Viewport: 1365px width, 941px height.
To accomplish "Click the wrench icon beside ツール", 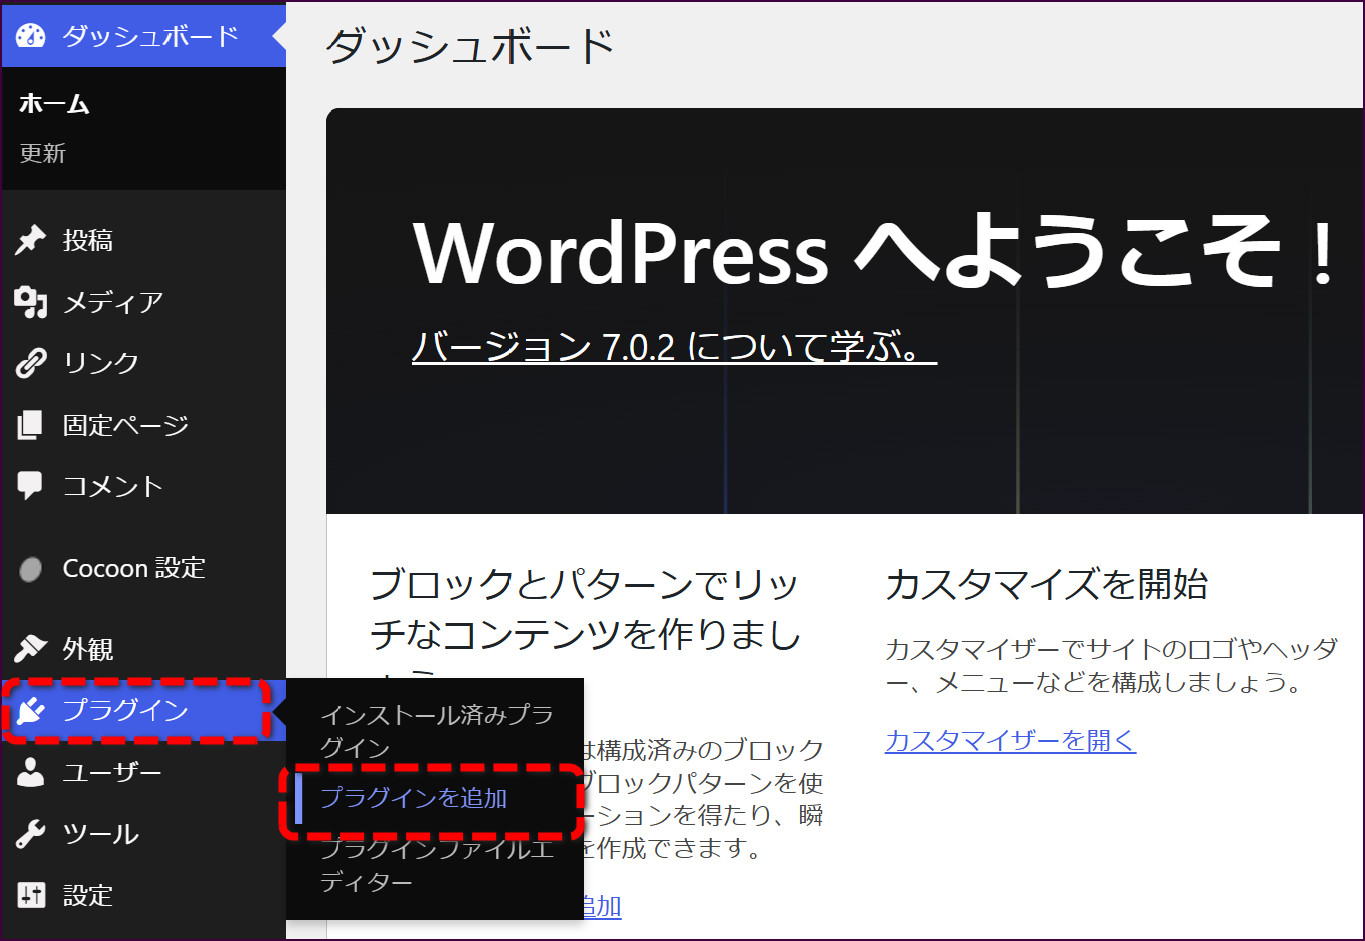I will click(x=31, y=834).
